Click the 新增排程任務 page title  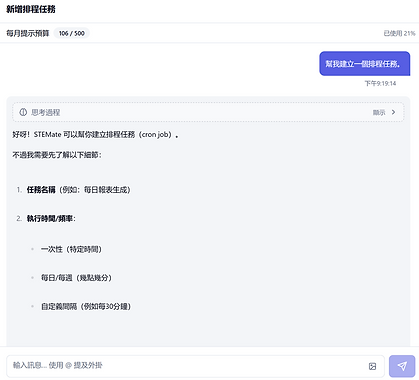31,9
